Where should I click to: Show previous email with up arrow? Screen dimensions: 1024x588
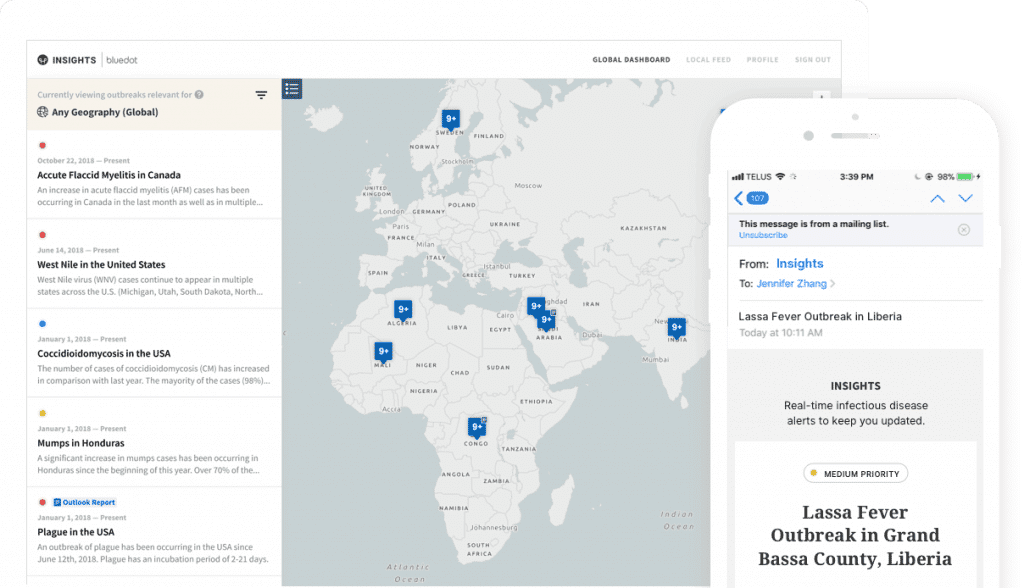pos(937,199)
